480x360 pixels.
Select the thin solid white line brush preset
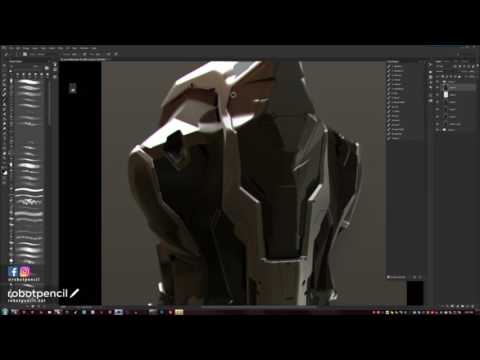click(x=29, y=190)
